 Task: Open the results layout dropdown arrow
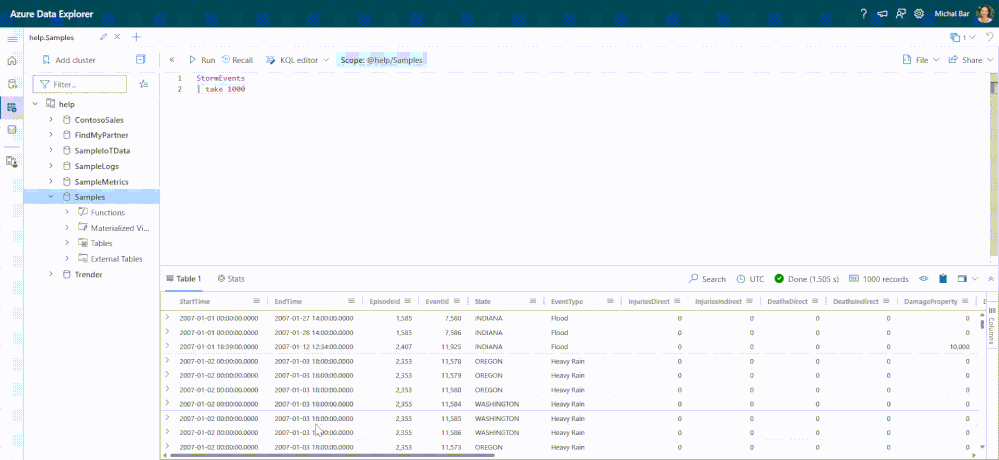click(975, 278)
